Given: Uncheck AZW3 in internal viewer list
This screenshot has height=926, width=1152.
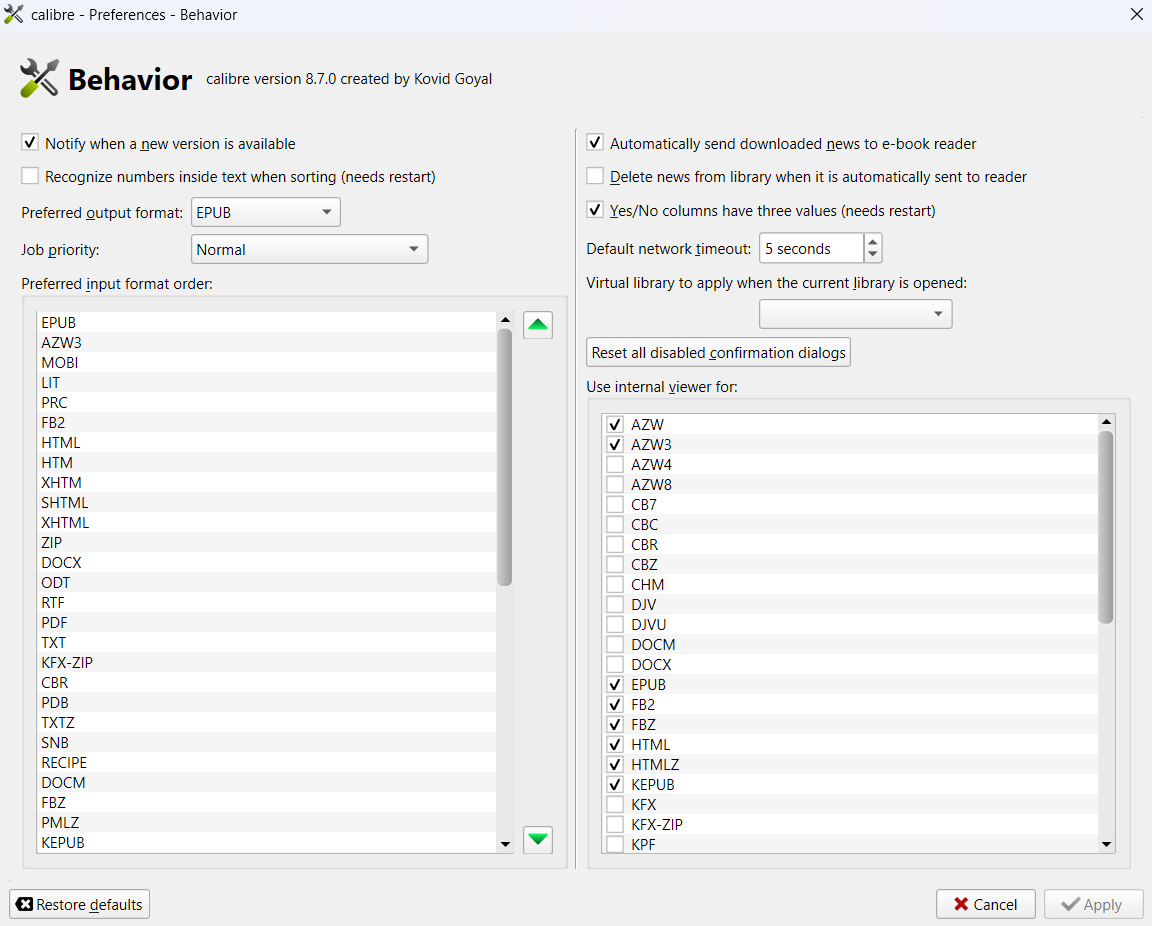Looking at the screenshot, I should (x=615, y=445).
